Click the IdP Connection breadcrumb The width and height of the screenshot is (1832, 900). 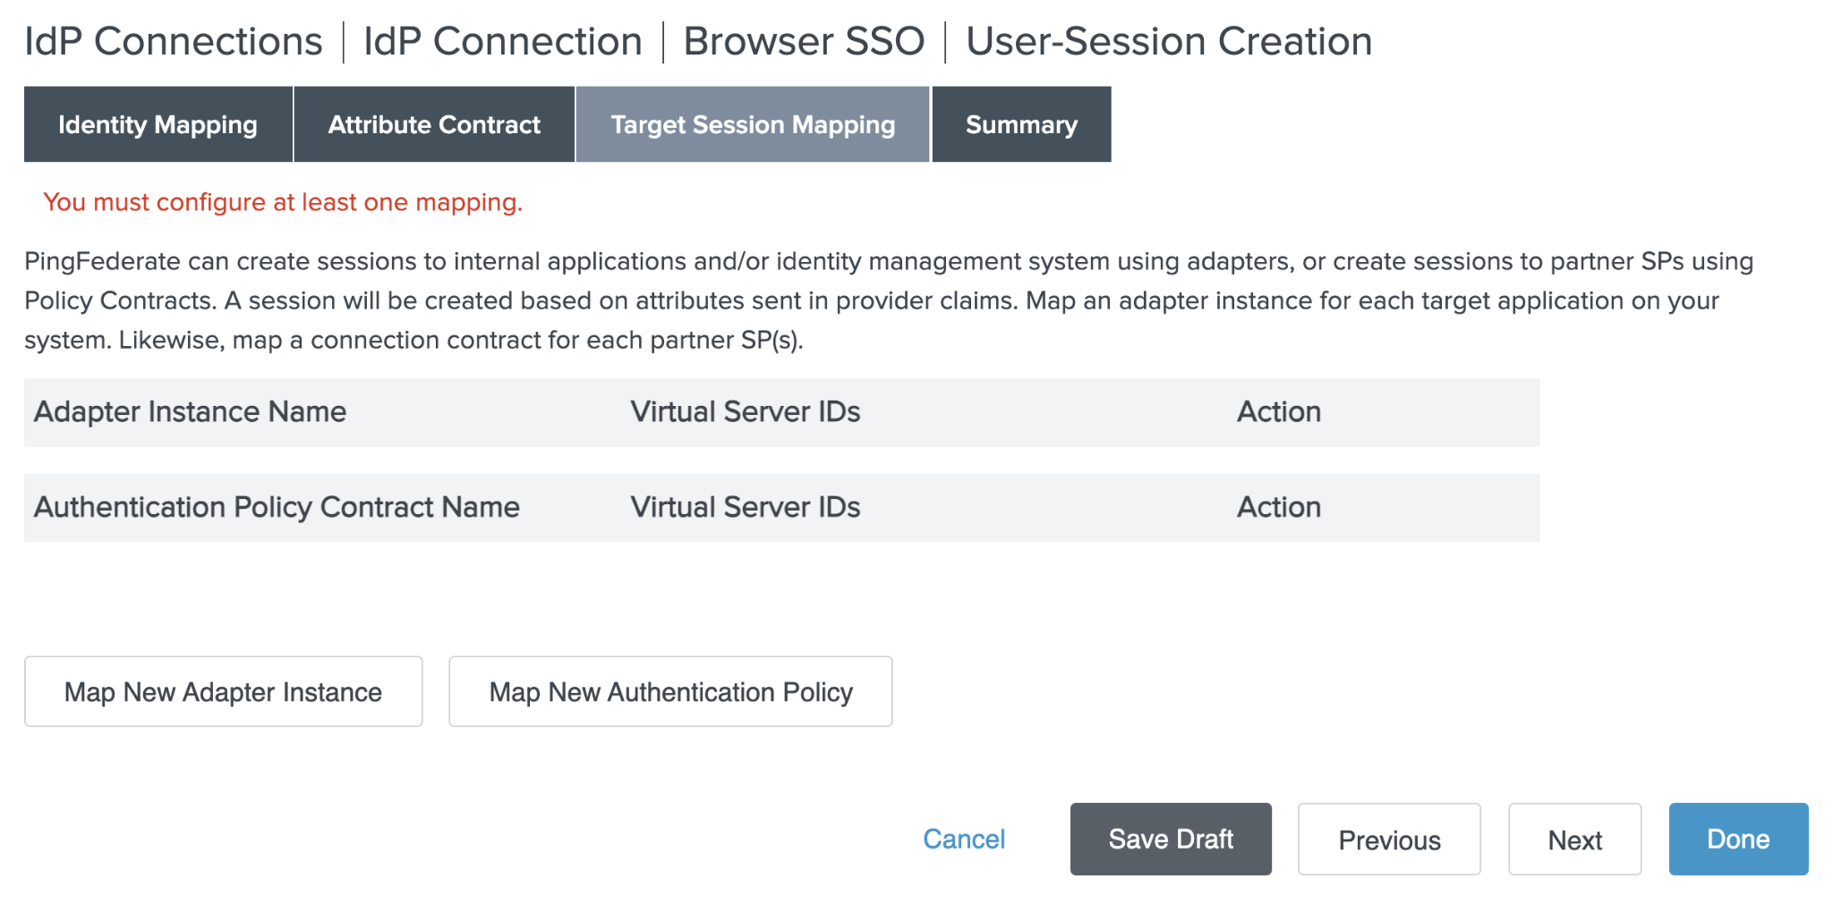tap(502, 42)
